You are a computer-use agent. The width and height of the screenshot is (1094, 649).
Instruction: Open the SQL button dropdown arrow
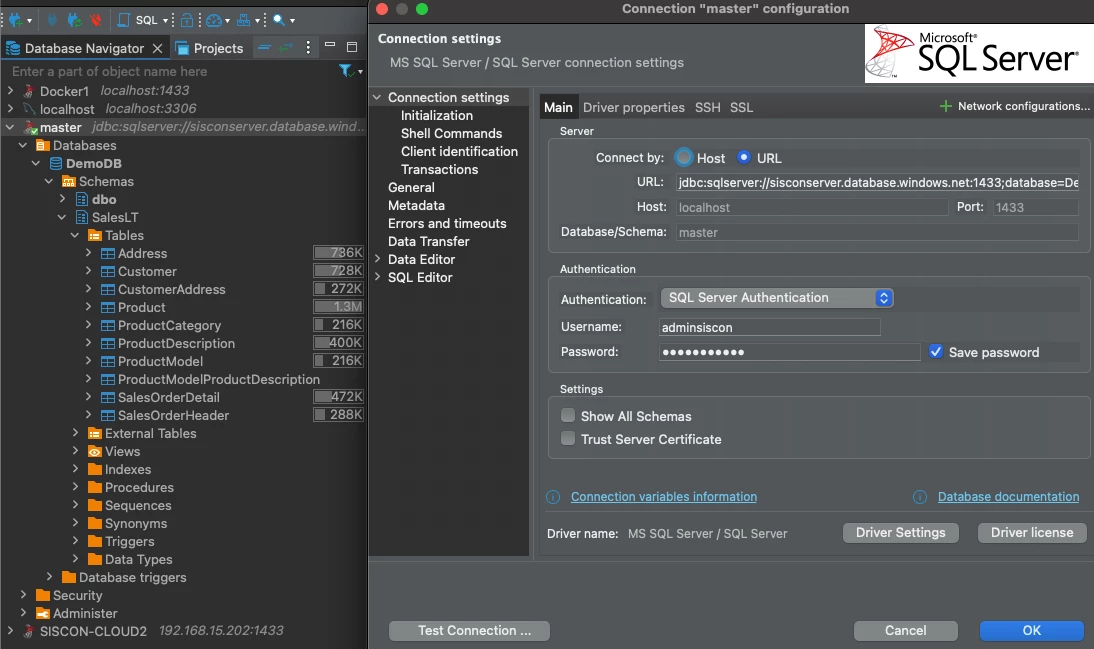(165, 21)
